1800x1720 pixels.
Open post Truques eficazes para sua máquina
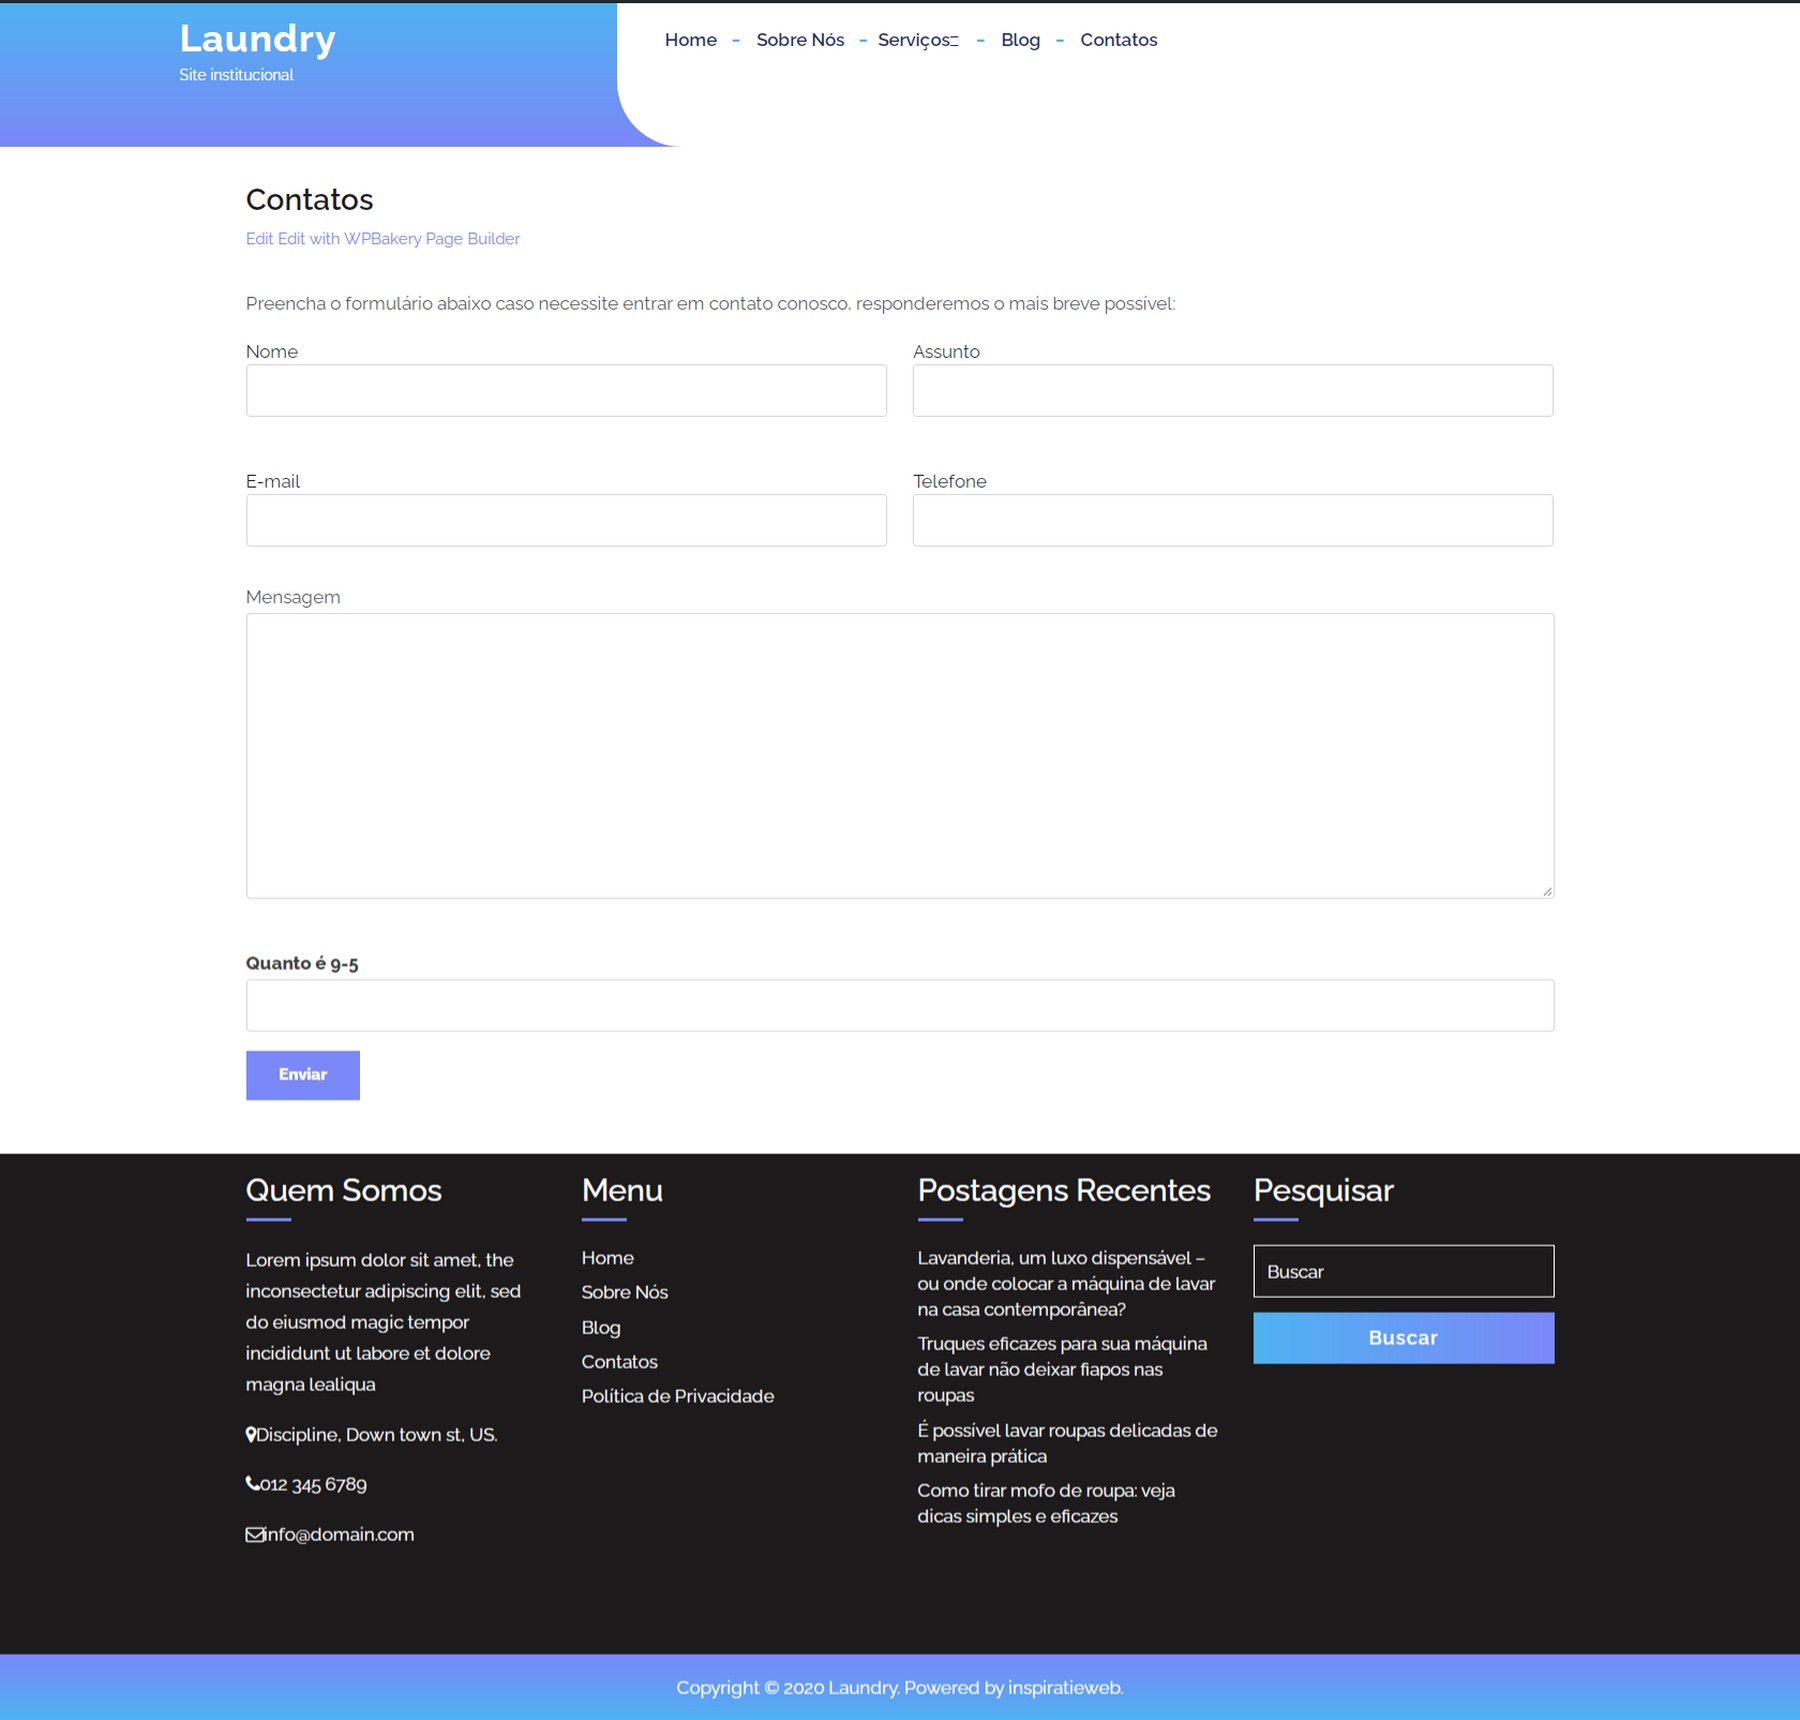pos(1061,1369)
